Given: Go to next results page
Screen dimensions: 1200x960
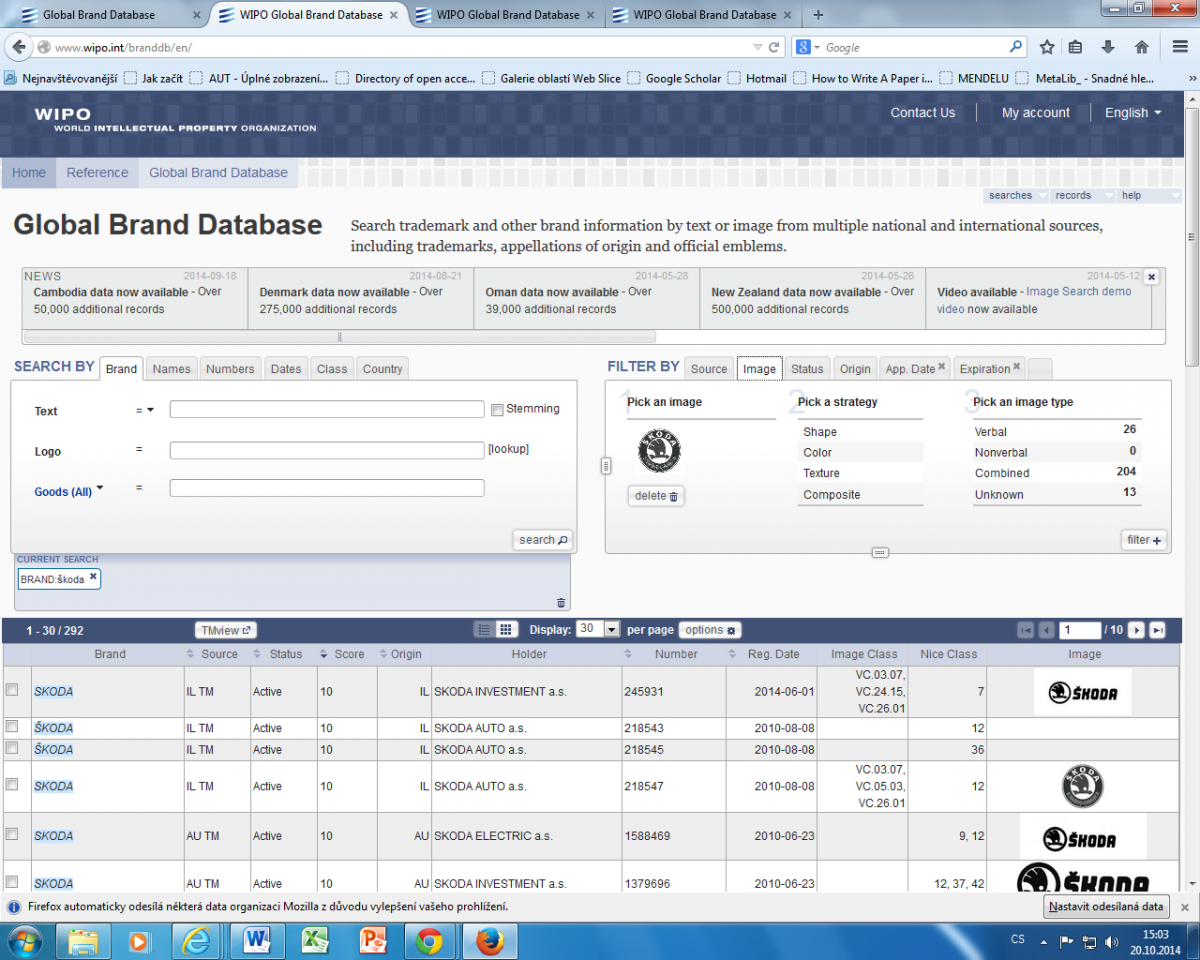Looking at the screenshot, I should click(1136, 630).
